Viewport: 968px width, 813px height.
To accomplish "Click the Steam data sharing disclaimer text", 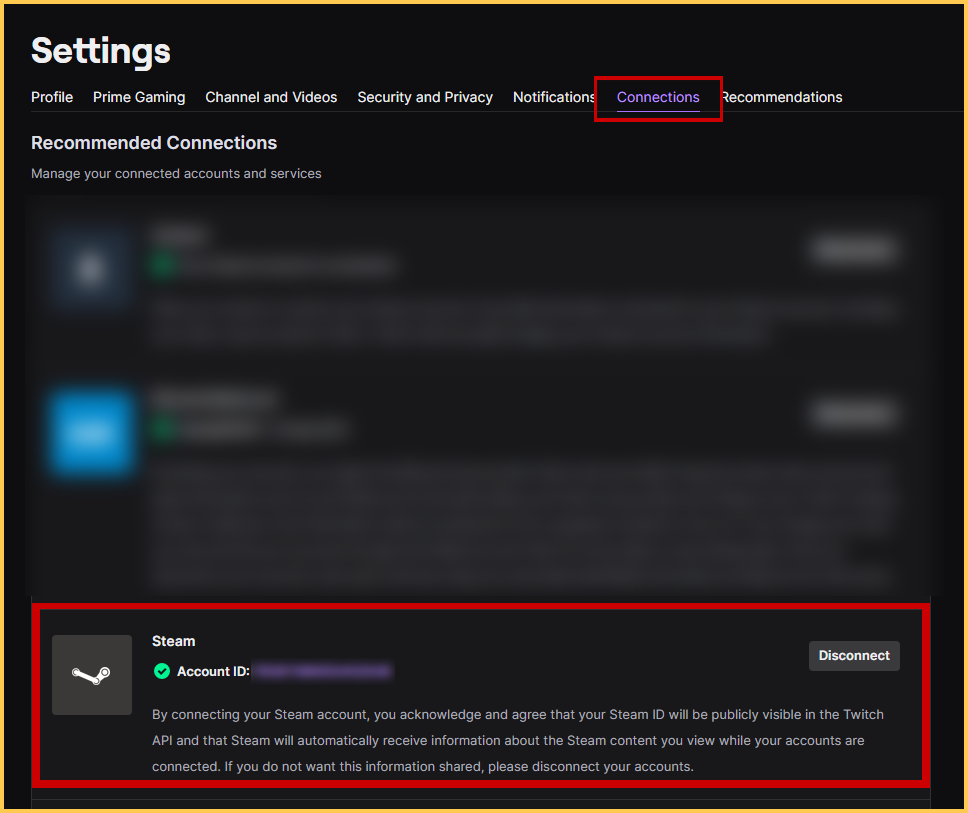I will coord(517,741).
